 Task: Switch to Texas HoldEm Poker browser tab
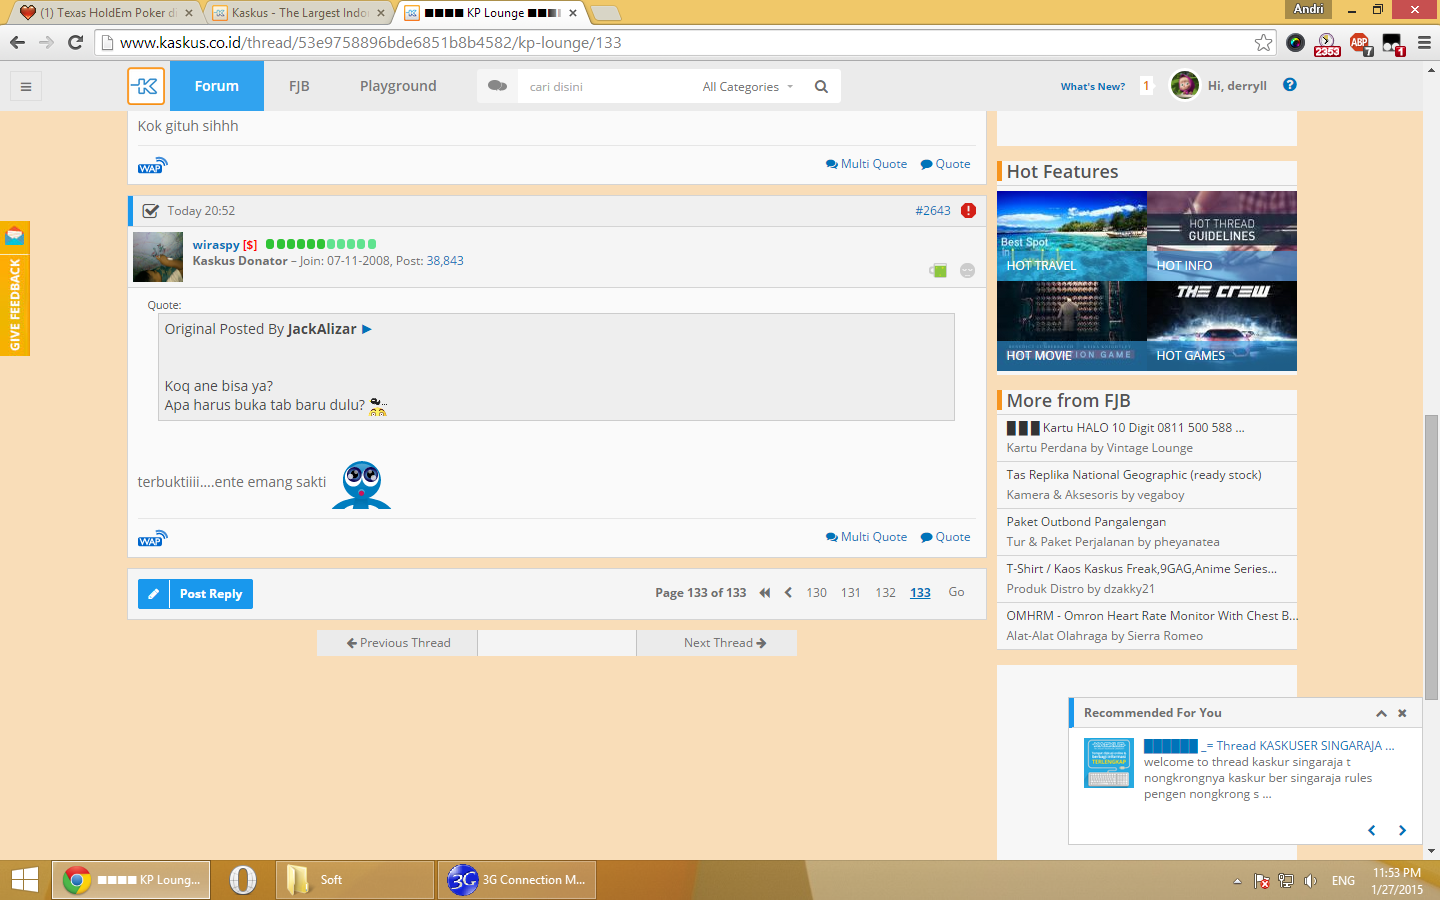[105, 13]
